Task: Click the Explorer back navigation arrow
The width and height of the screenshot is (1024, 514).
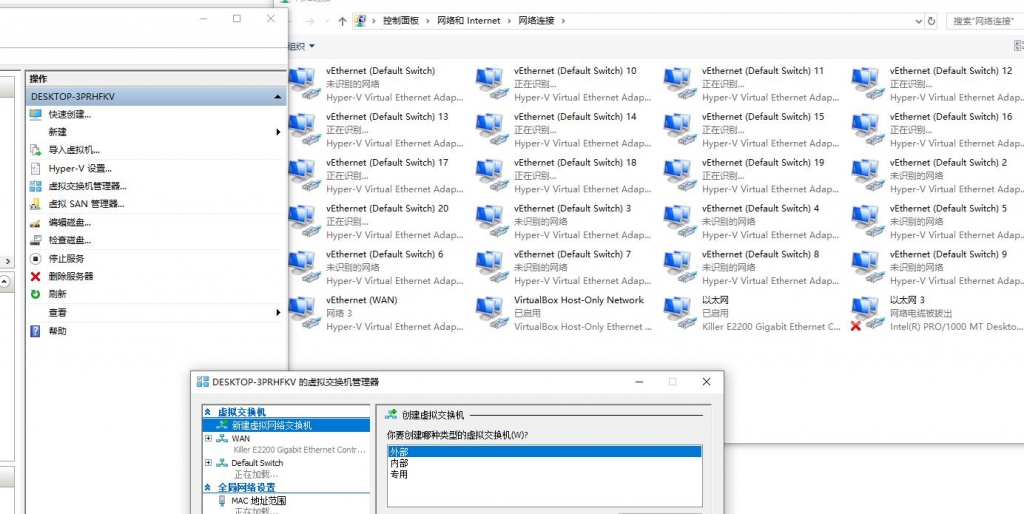Action: point(289,21)
